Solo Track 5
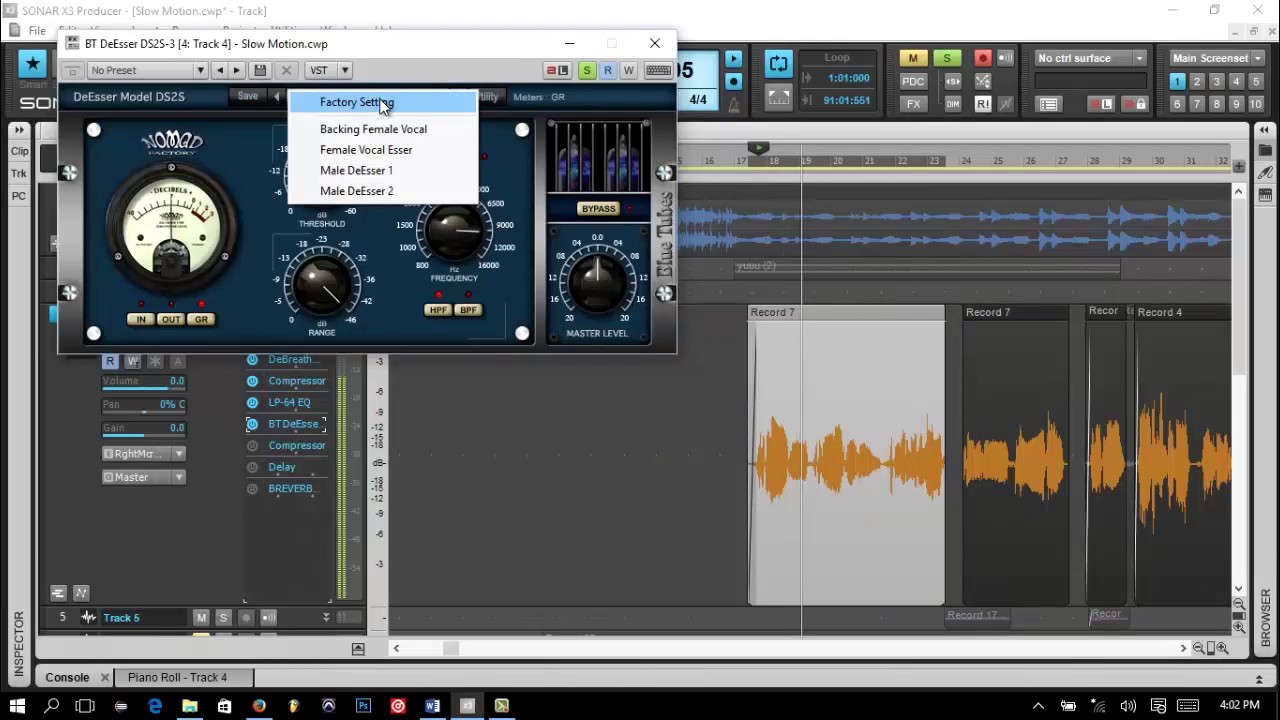Image resolution: width=1280 pixels, height=720 pixels. point(223,618)
